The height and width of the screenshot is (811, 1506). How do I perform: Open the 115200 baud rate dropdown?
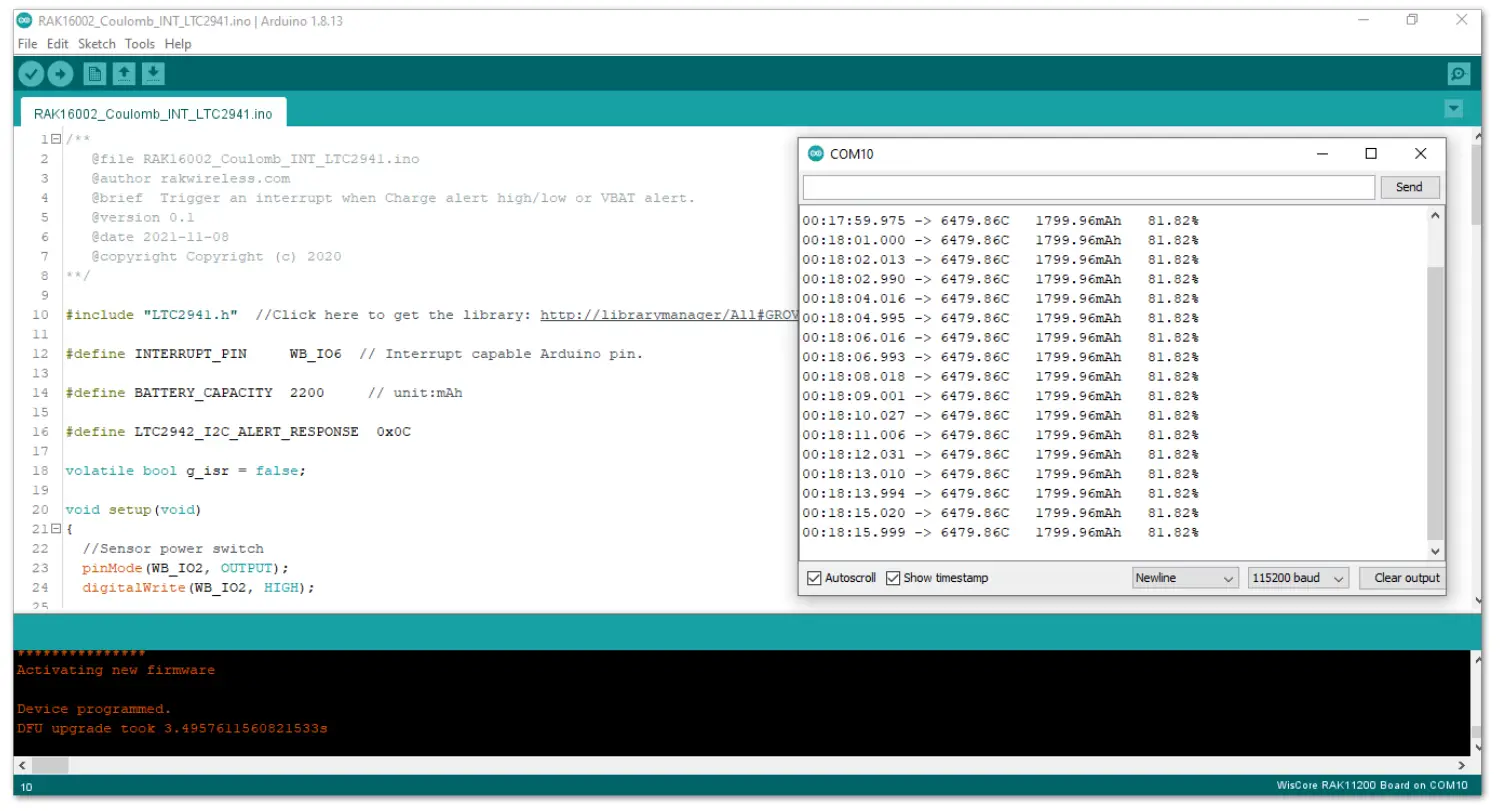click(1298, 578)
